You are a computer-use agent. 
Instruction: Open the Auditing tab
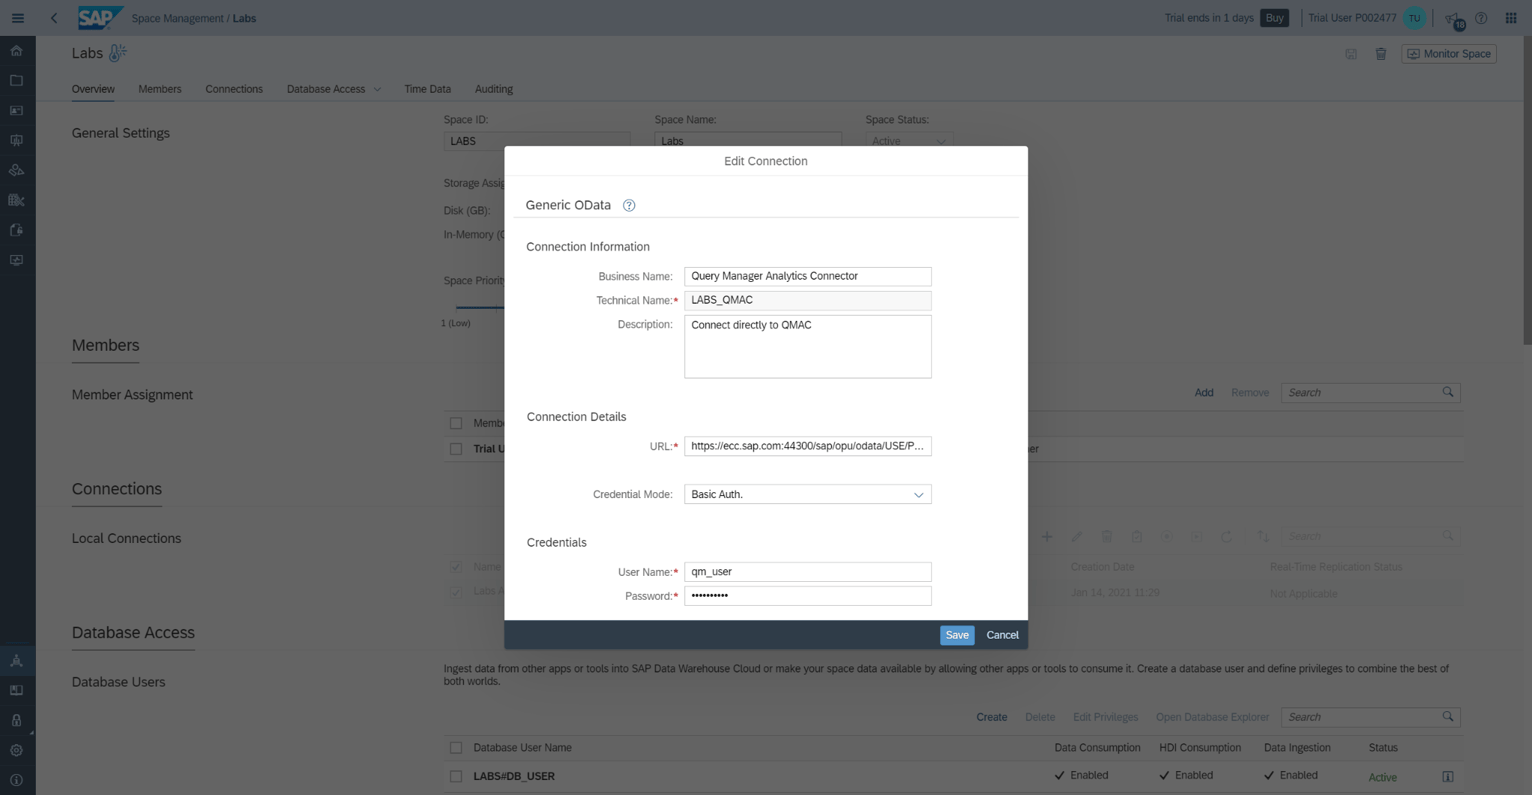pos(493,89)
